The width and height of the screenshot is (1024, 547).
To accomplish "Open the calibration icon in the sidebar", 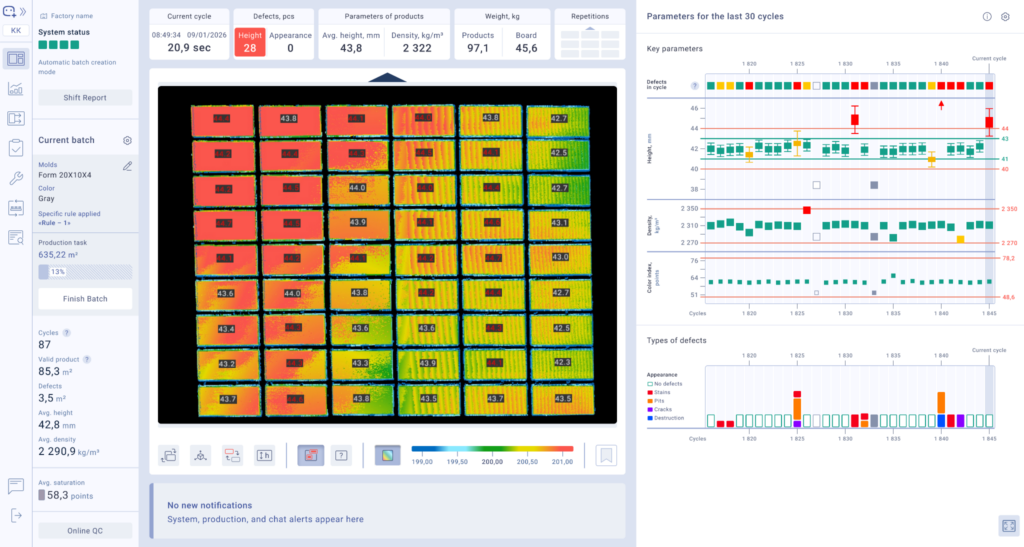I will click(16, 208).
